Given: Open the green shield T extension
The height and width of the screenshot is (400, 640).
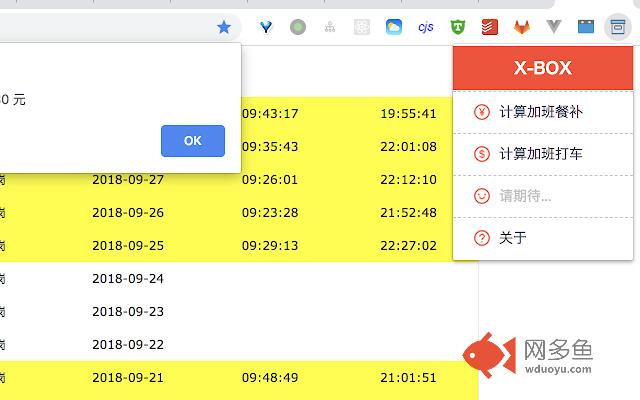Looking at the screenshot, I should click(x=458, y=27).
